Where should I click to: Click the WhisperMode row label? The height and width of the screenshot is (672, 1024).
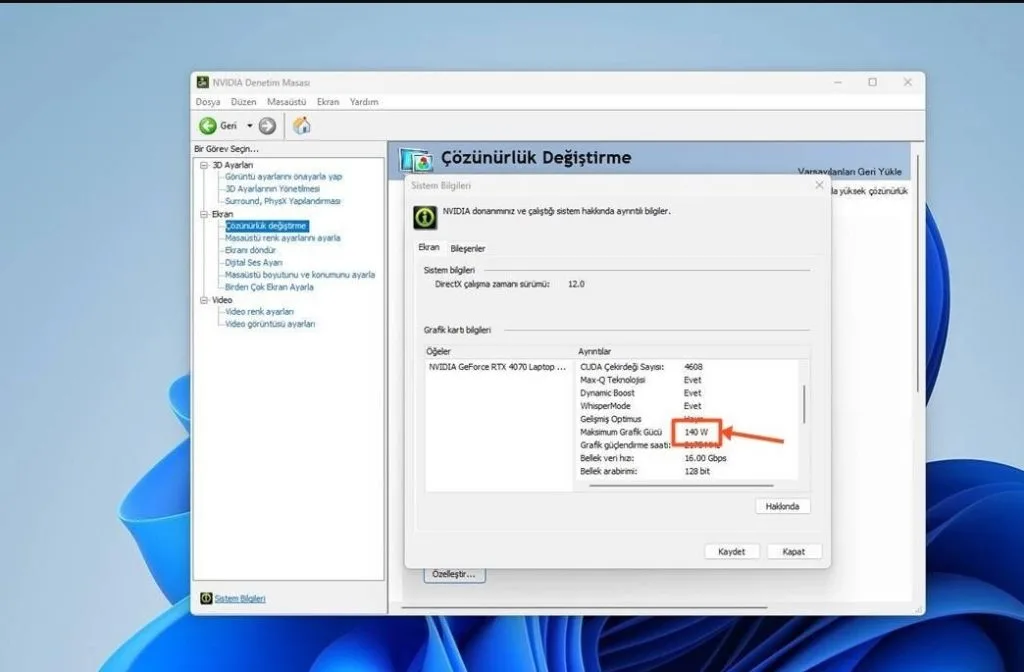pos(605,406)
